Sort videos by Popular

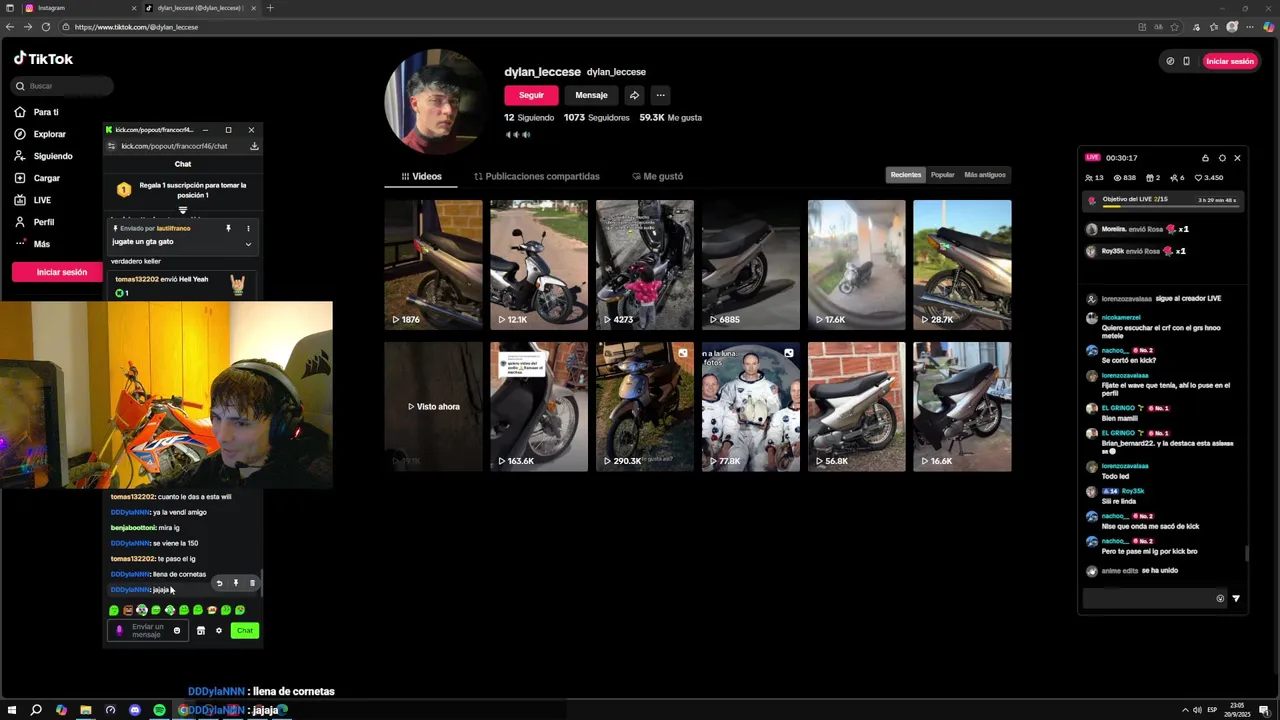coord(943,175)
